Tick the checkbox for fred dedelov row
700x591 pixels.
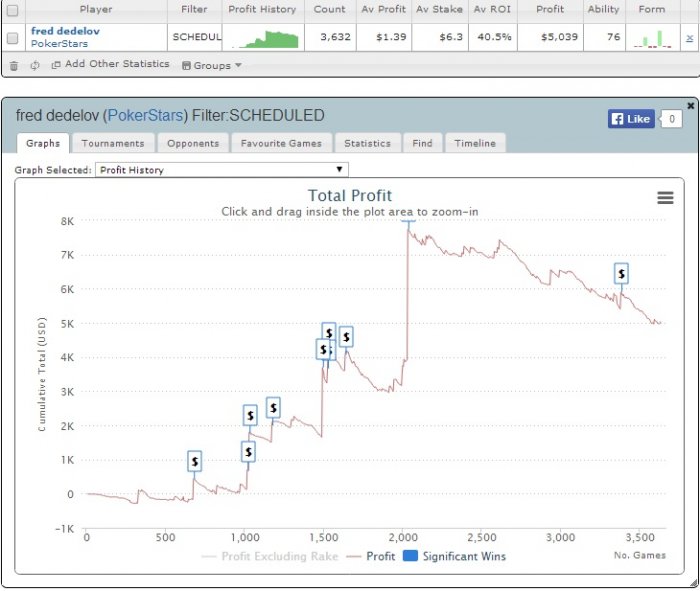click(x=12, y=38)
